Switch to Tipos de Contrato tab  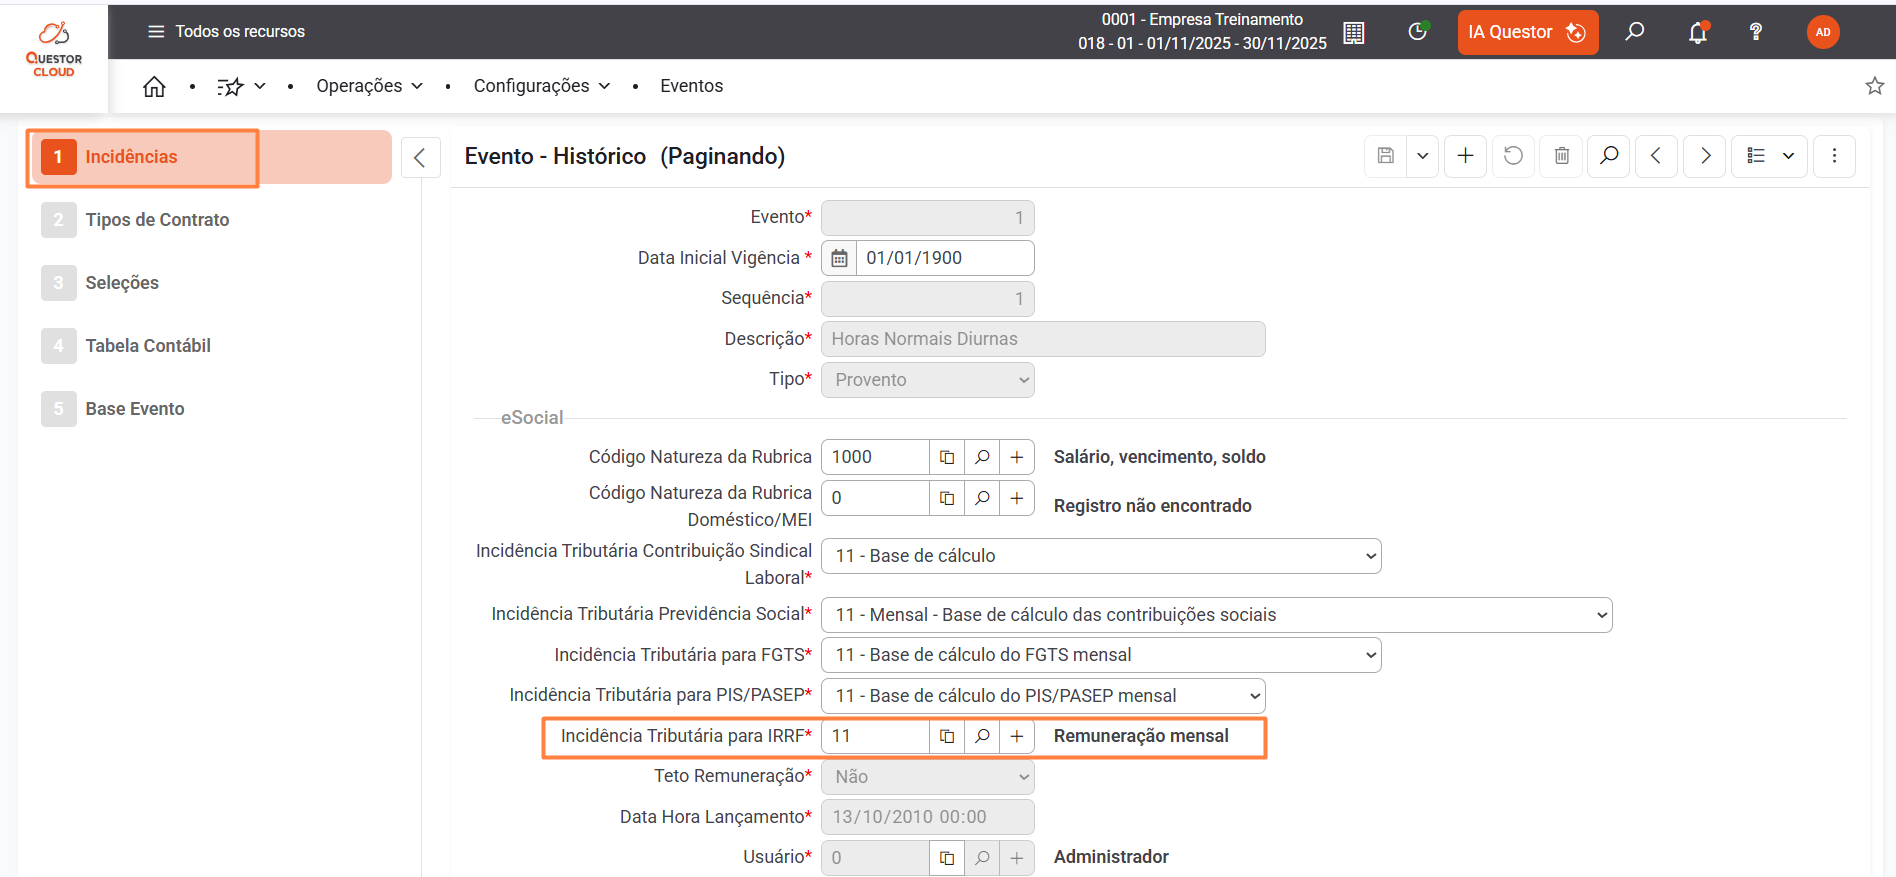pos(157,220)
